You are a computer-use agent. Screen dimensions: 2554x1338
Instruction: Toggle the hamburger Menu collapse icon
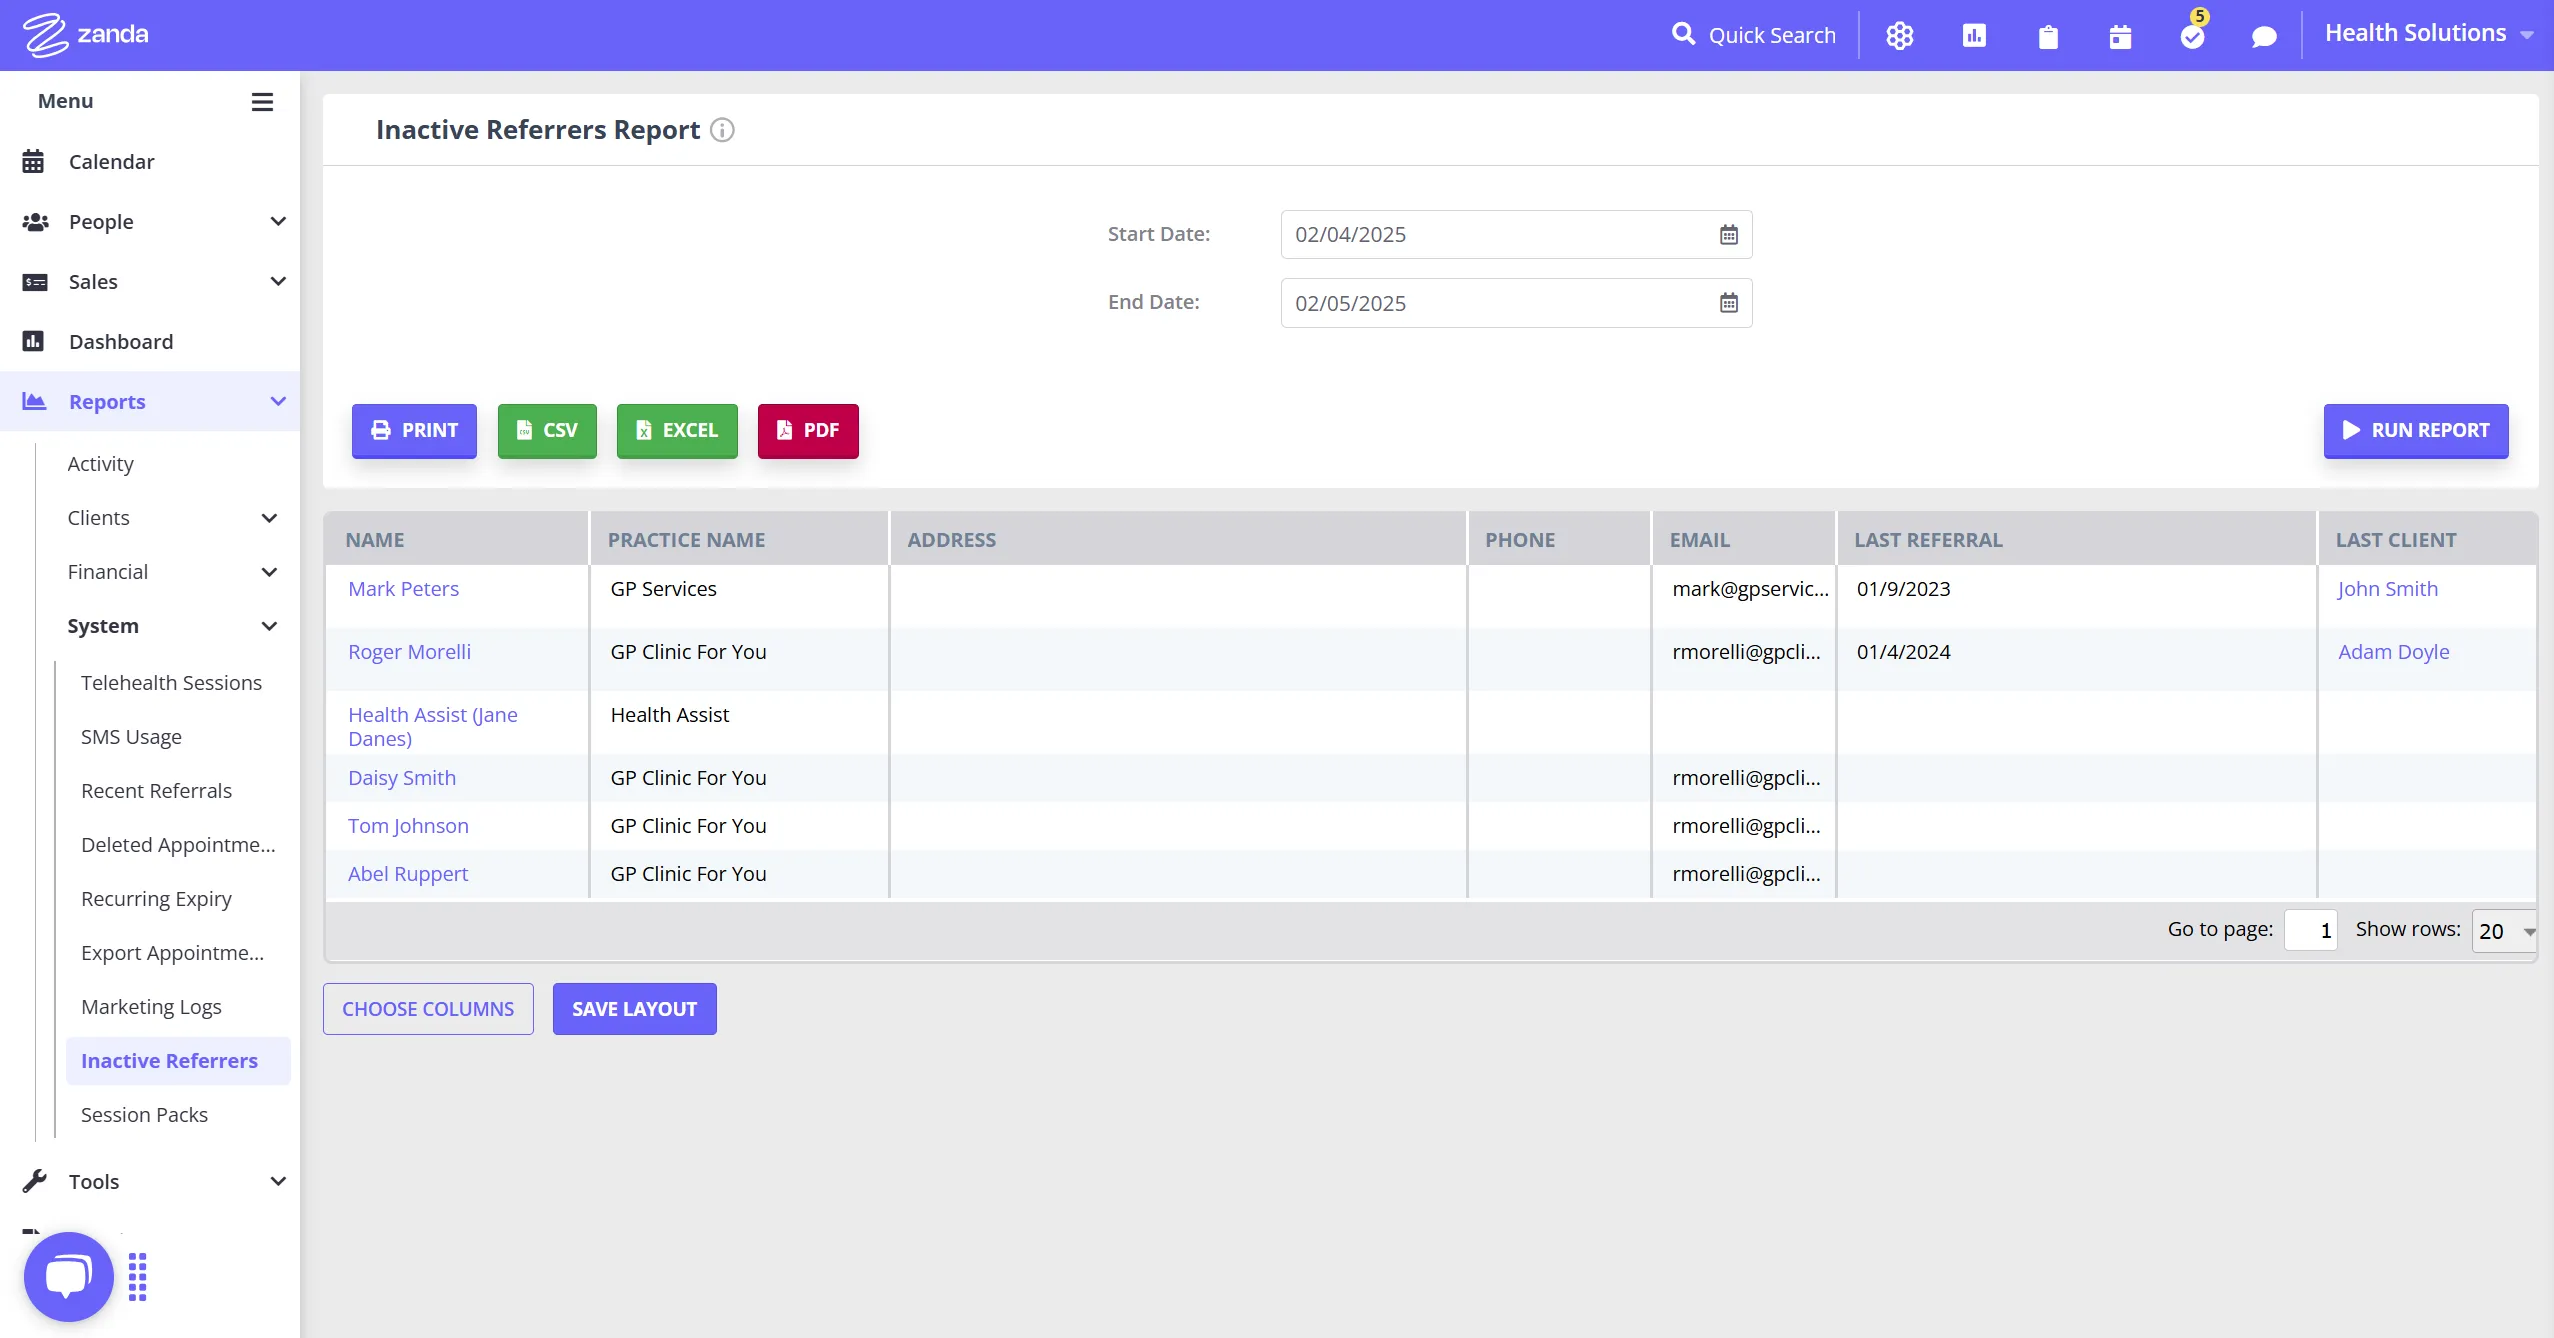[262, 101]
